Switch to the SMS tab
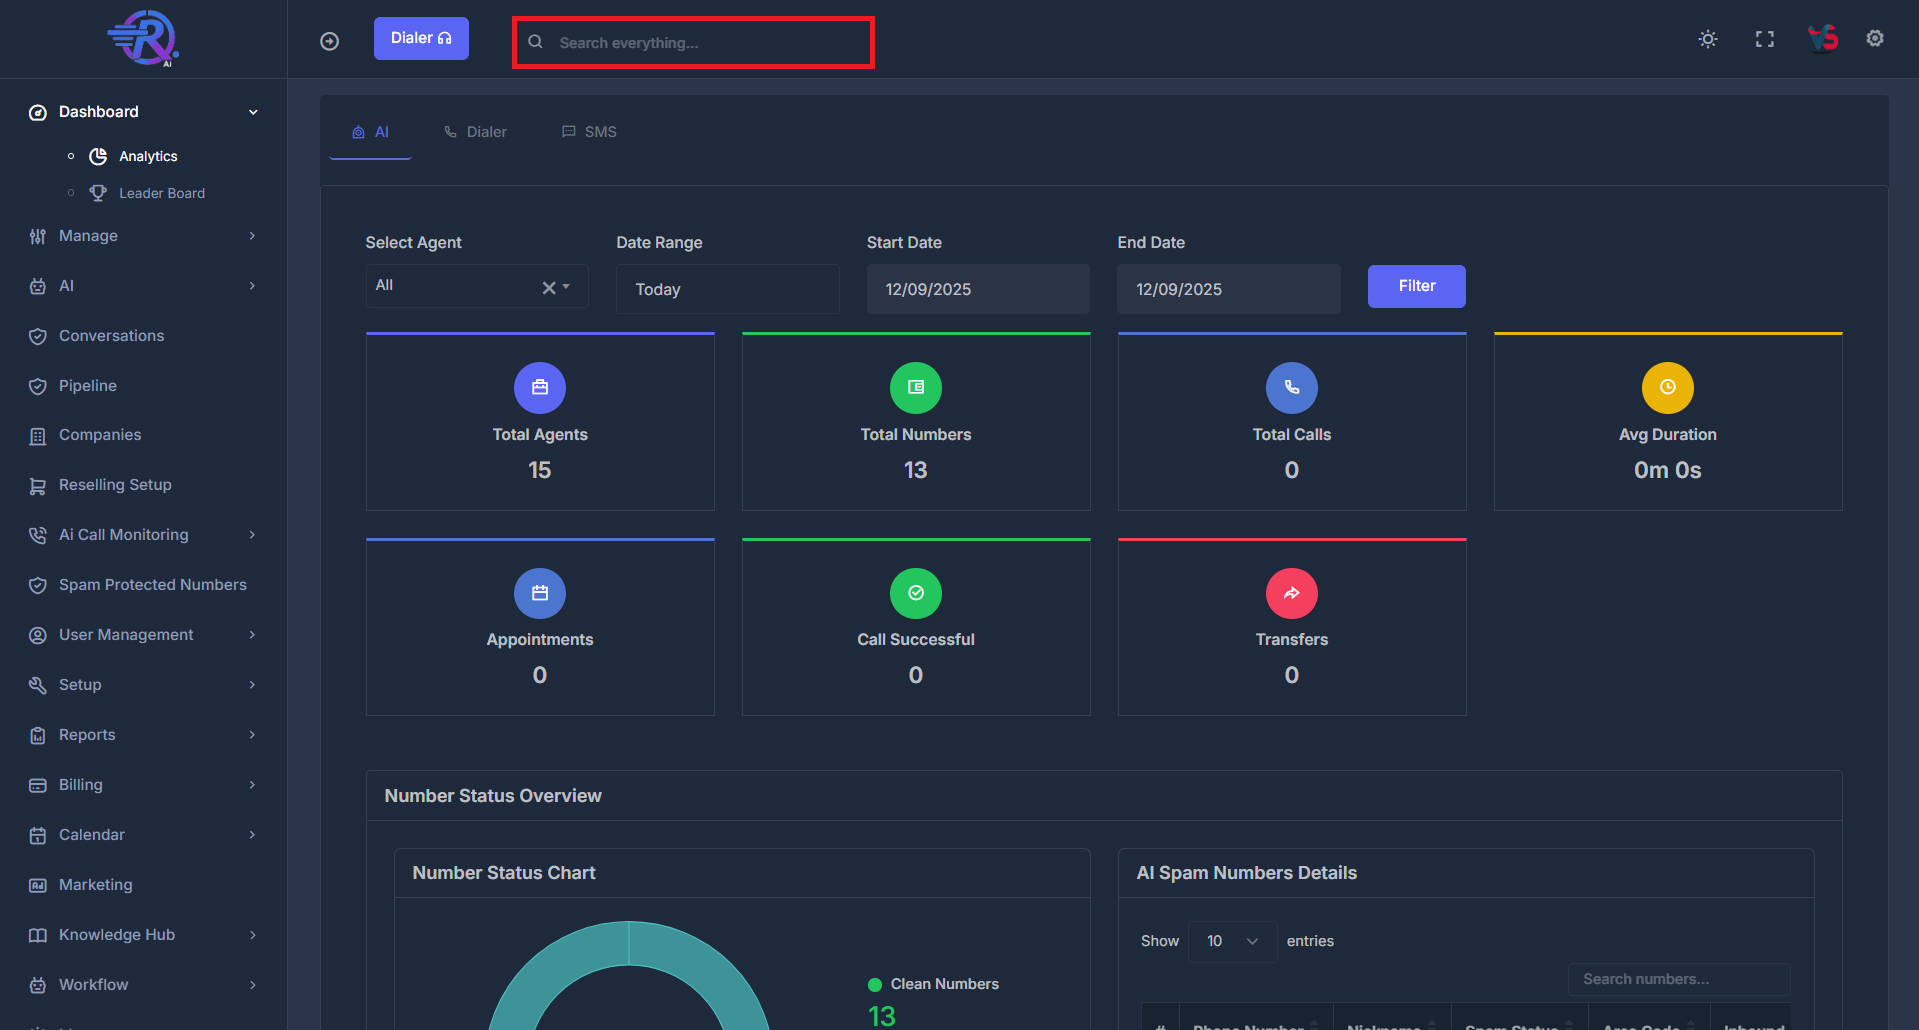This screenshot has height=1030, width=1919. point(589,131)
